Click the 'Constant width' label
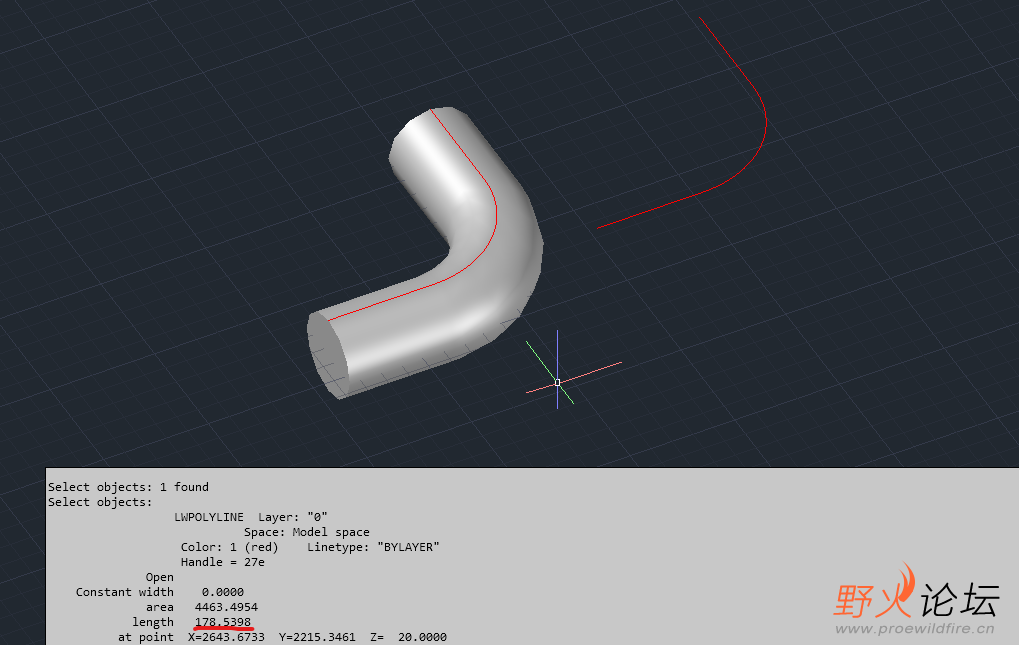 pos(125,592)
